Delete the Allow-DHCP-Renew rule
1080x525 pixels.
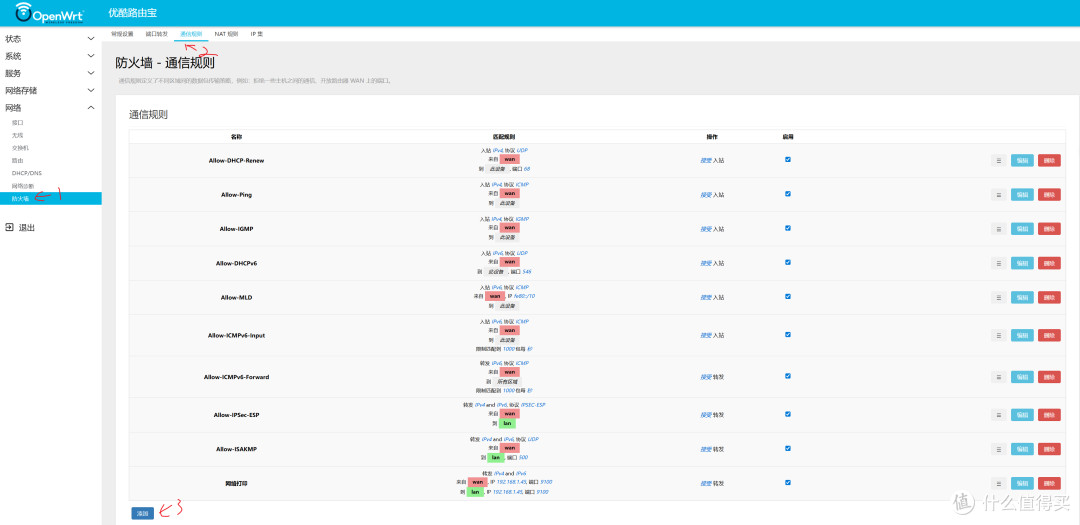(x=1049, y=161)
